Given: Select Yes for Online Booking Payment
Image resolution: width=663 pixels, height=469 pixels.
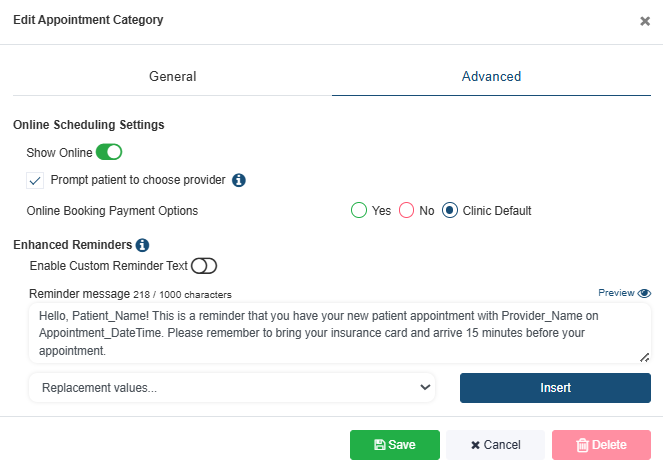Looking at the screenshot, I should (359, 211).
